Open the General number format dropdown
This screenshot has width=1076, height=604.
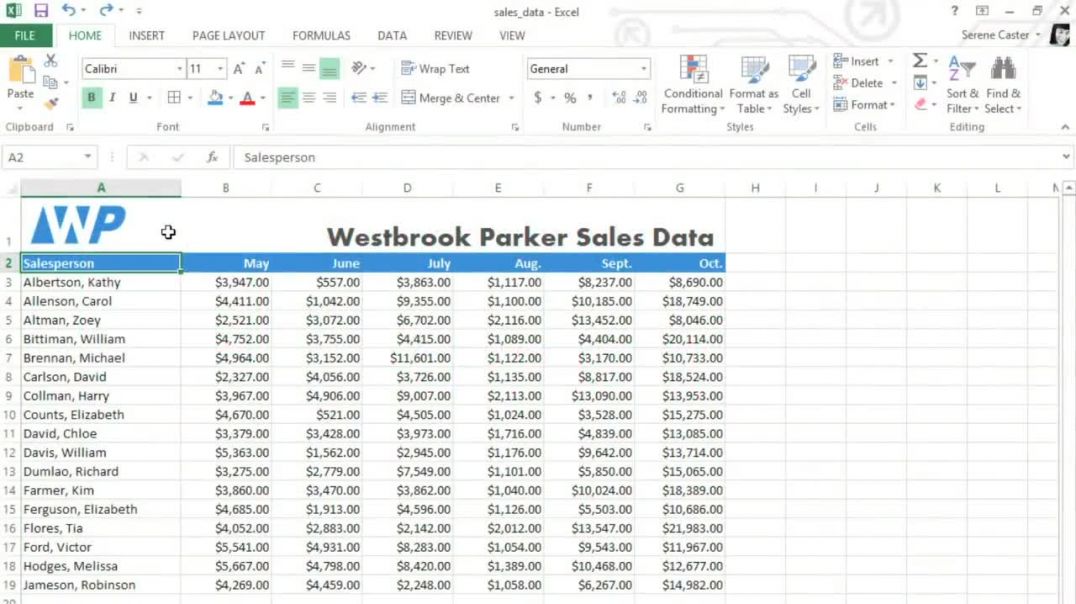click(x=644, y=69)
